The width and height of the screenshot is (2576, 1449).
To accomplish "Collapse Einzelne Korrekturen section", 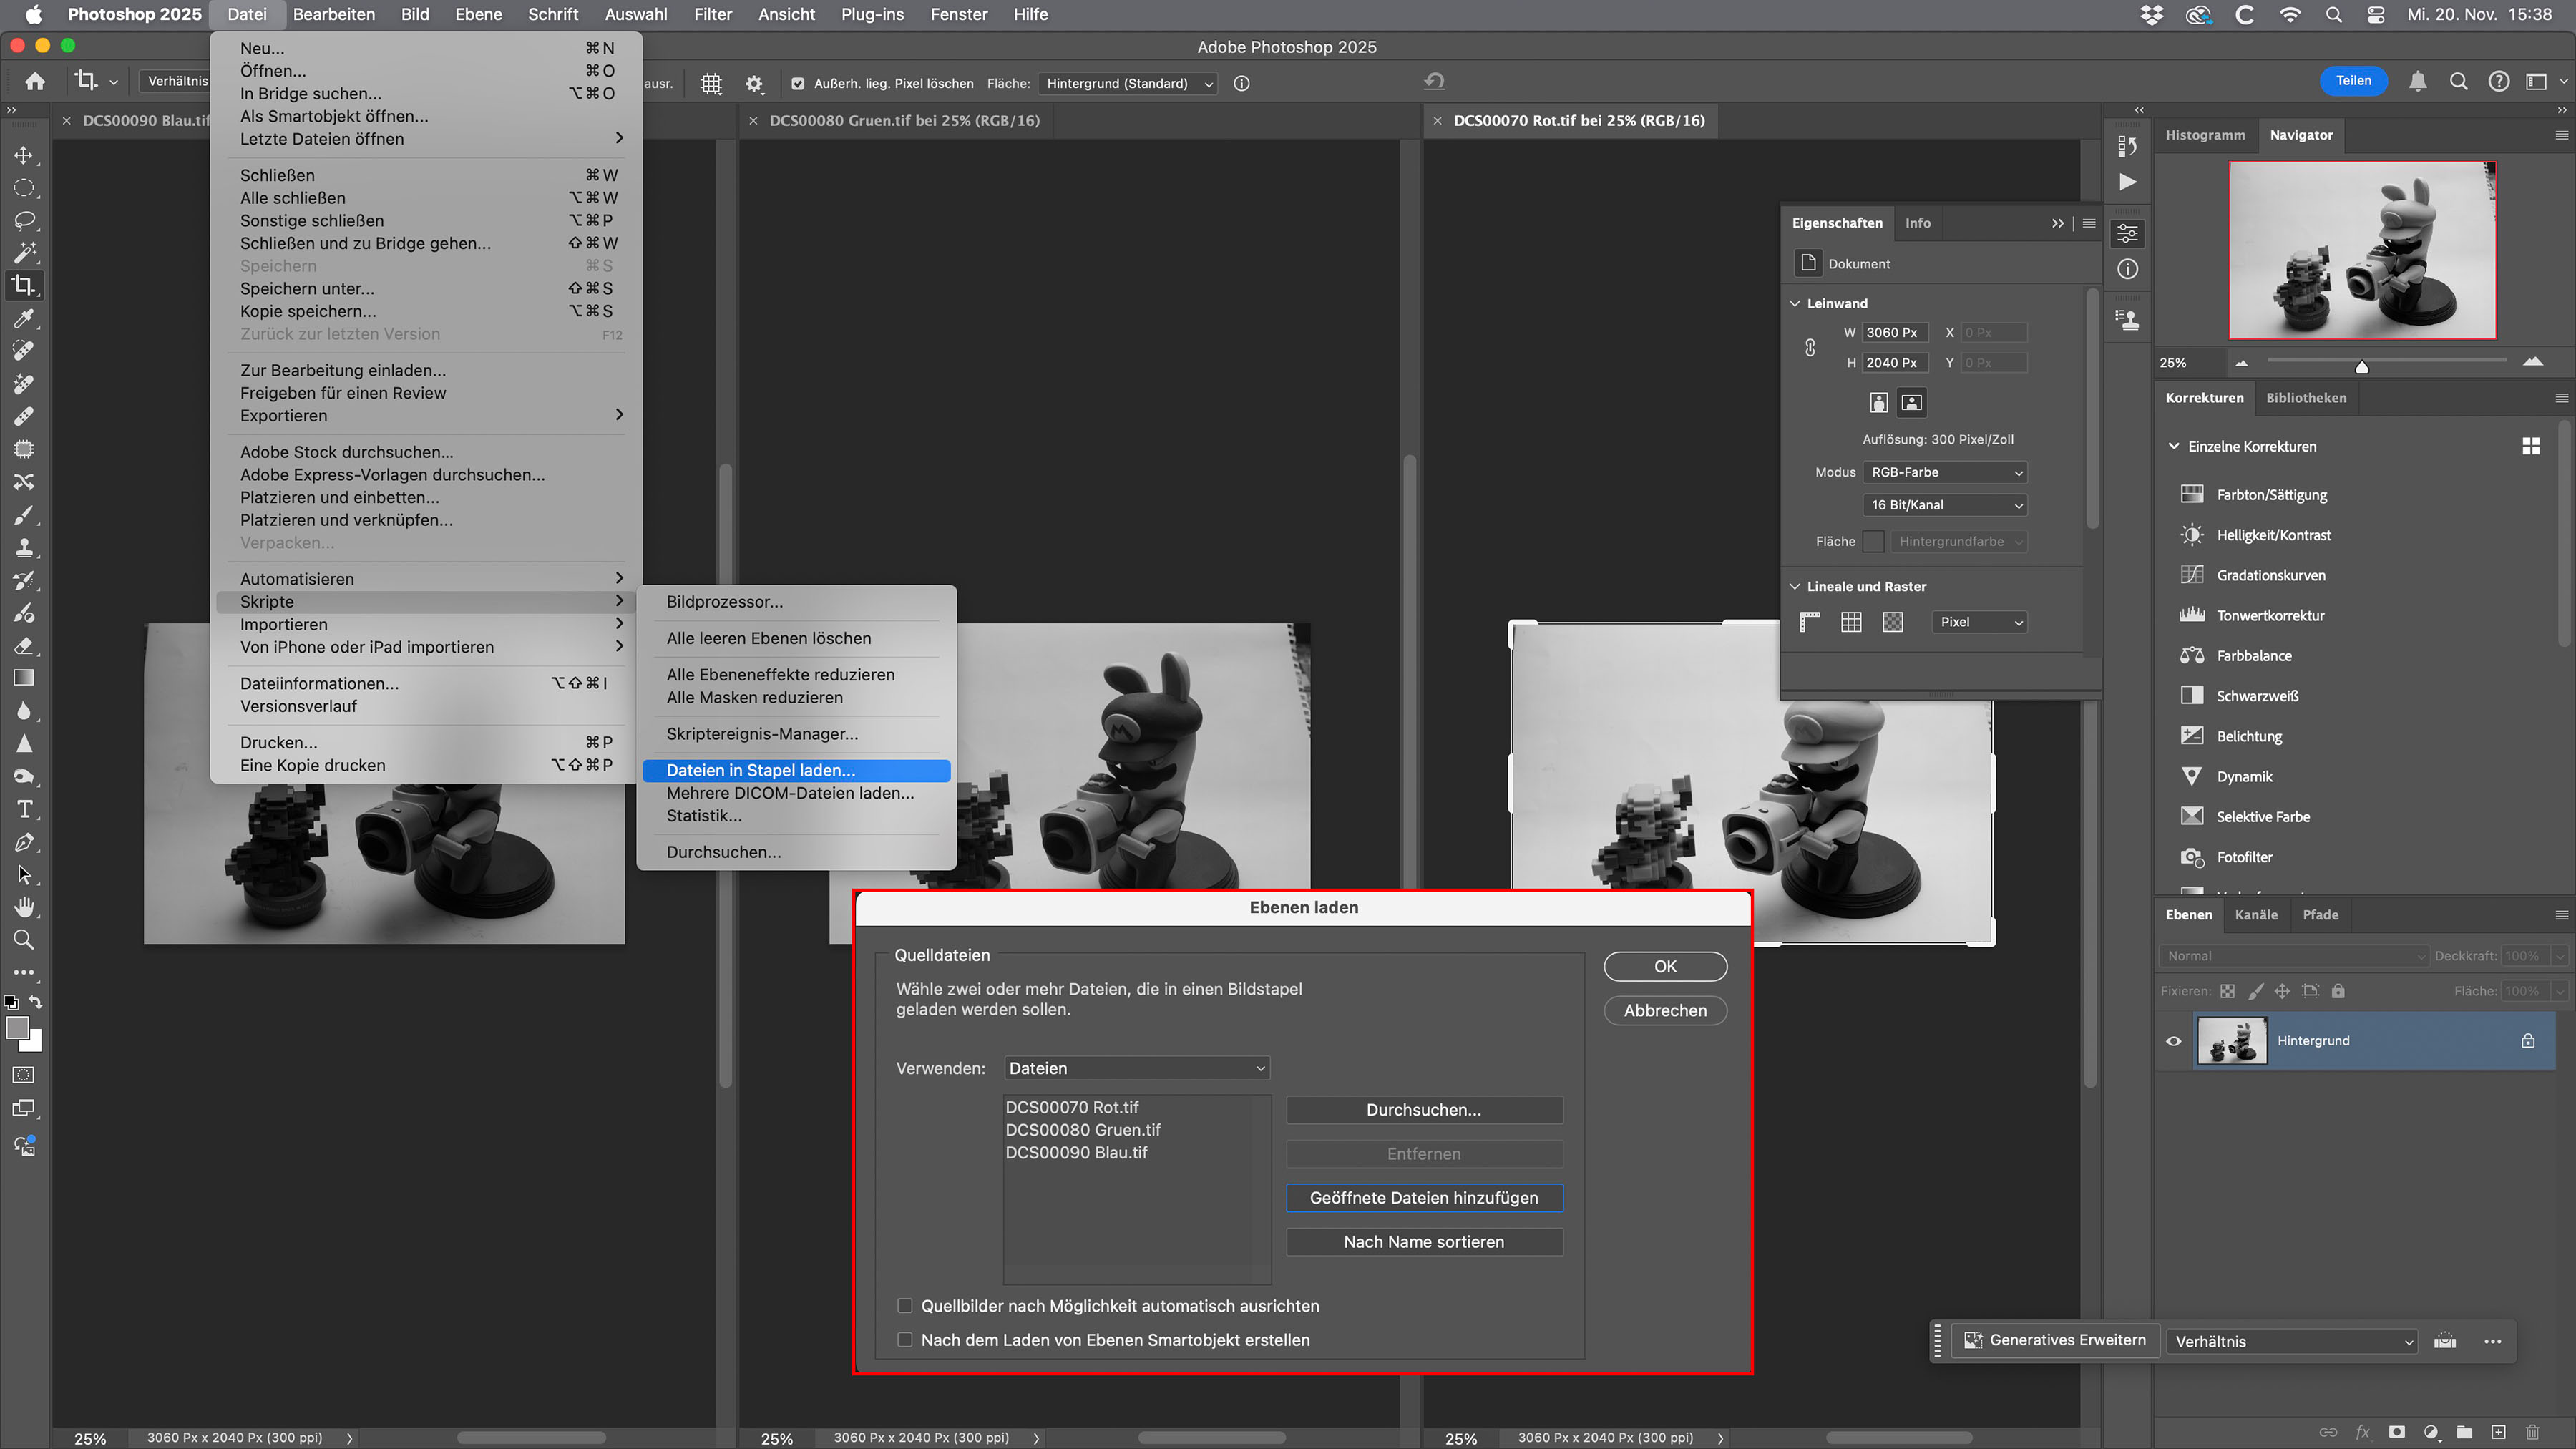I will [2173, 446].
